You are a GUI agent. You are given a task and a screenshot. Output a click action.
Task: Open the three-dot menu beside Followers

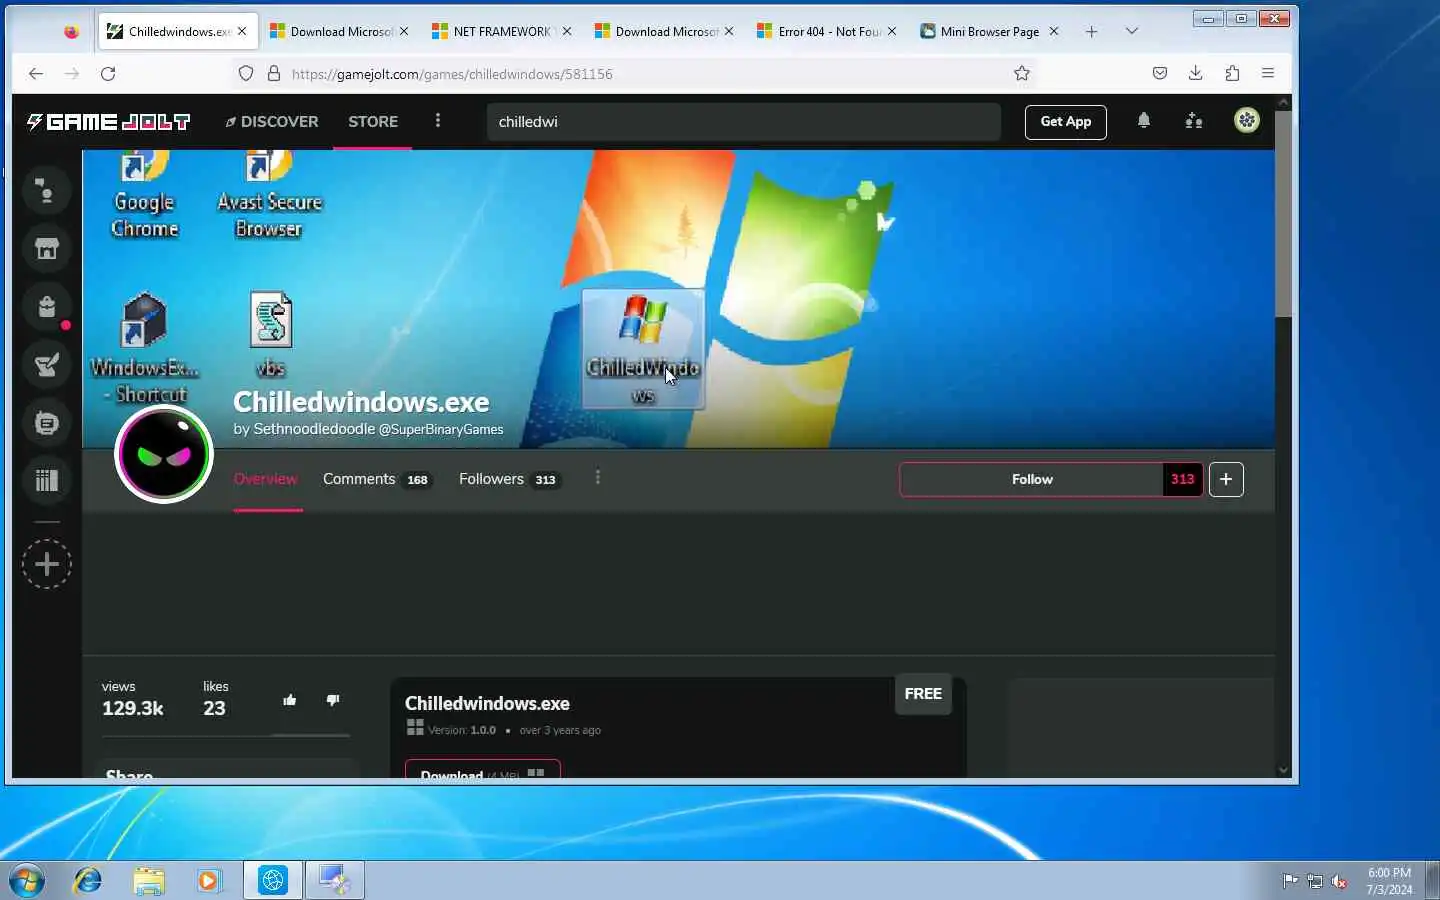(598, 478)
